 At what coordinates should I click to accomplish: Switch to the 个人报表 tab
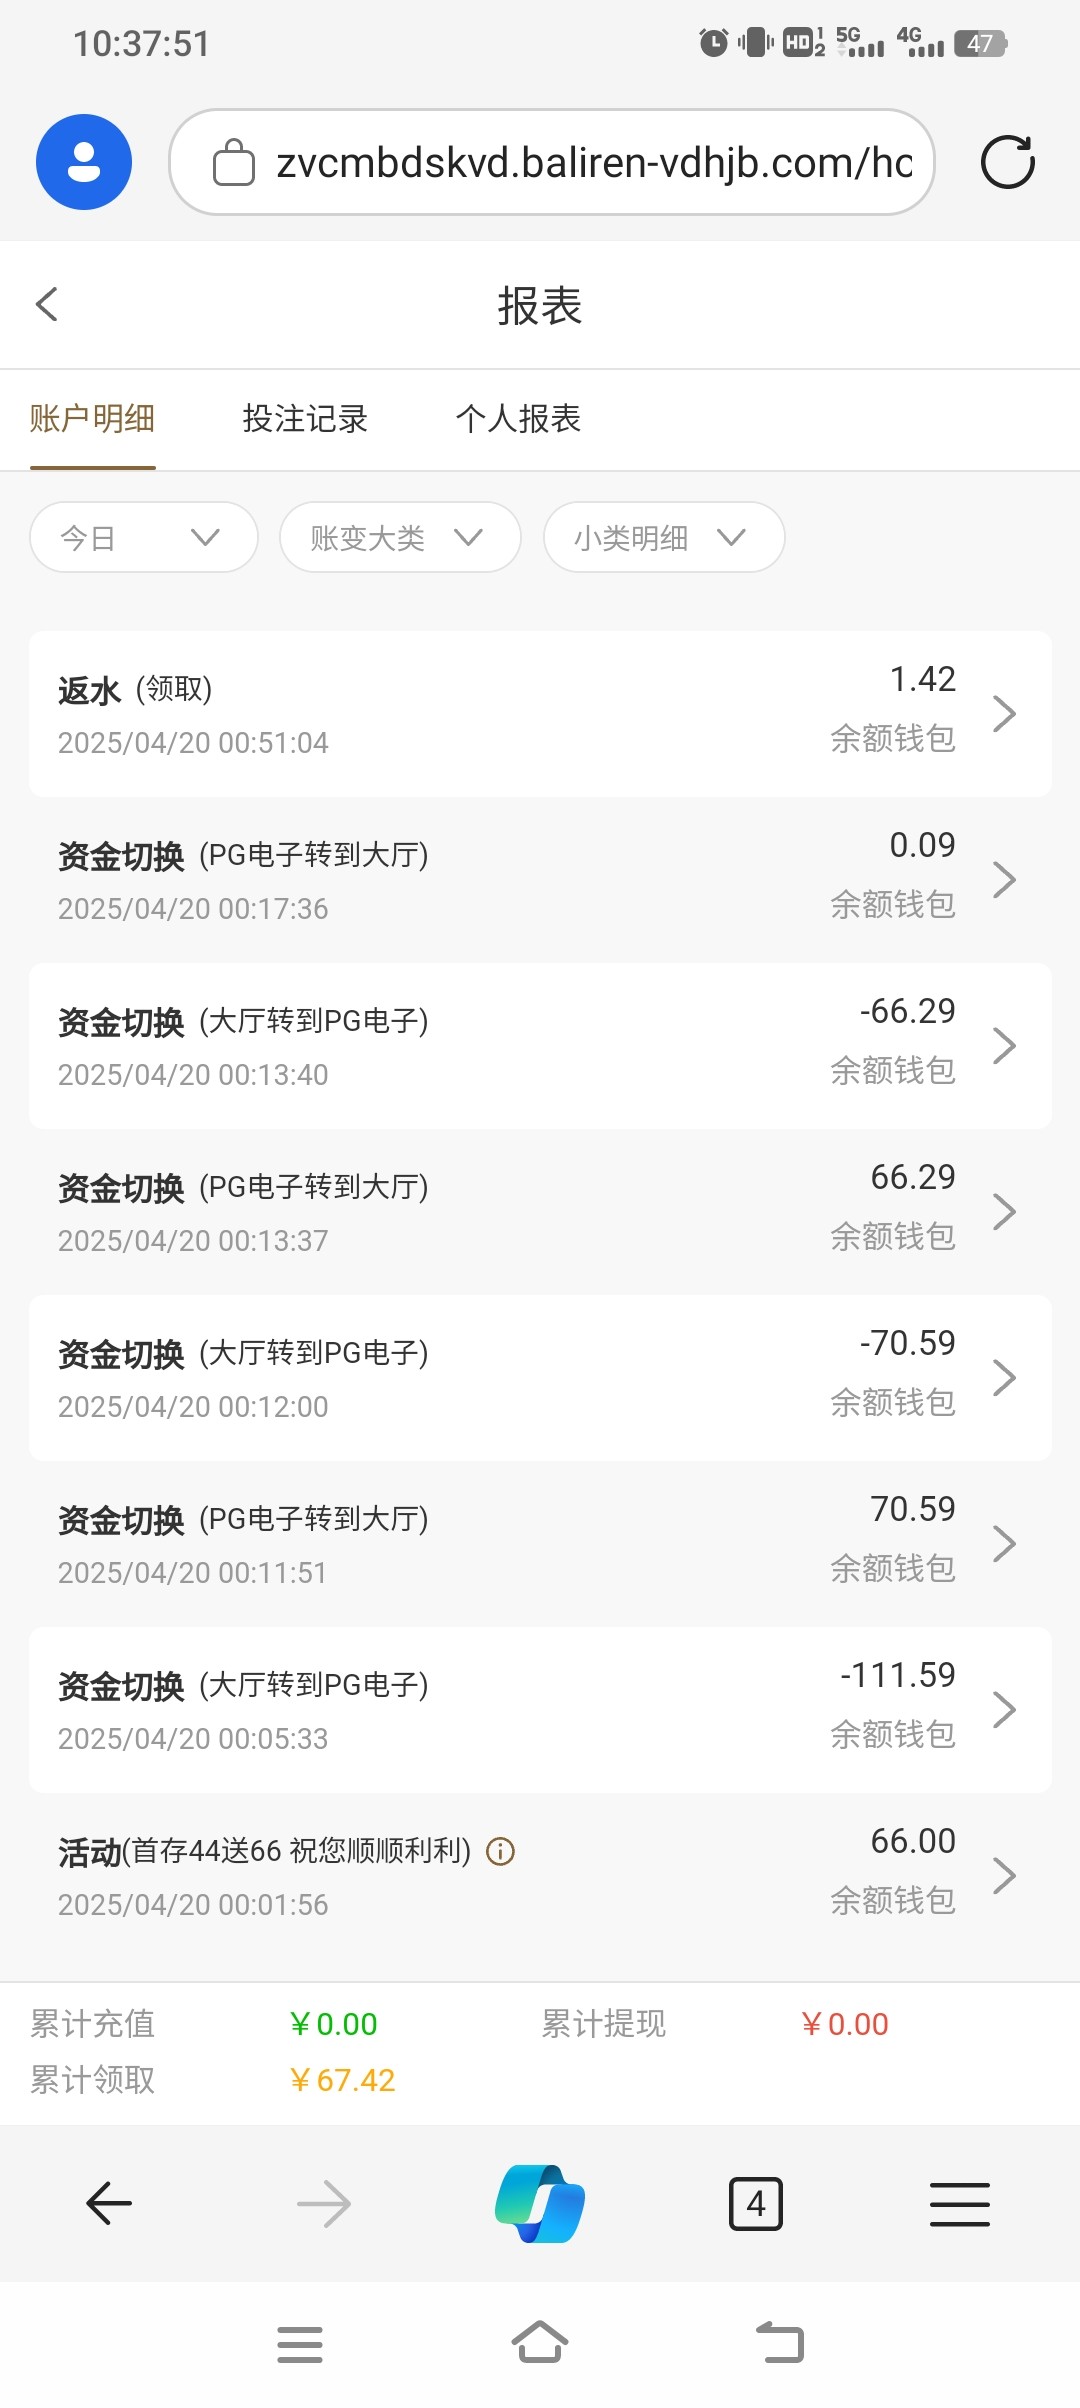[518, 419]
